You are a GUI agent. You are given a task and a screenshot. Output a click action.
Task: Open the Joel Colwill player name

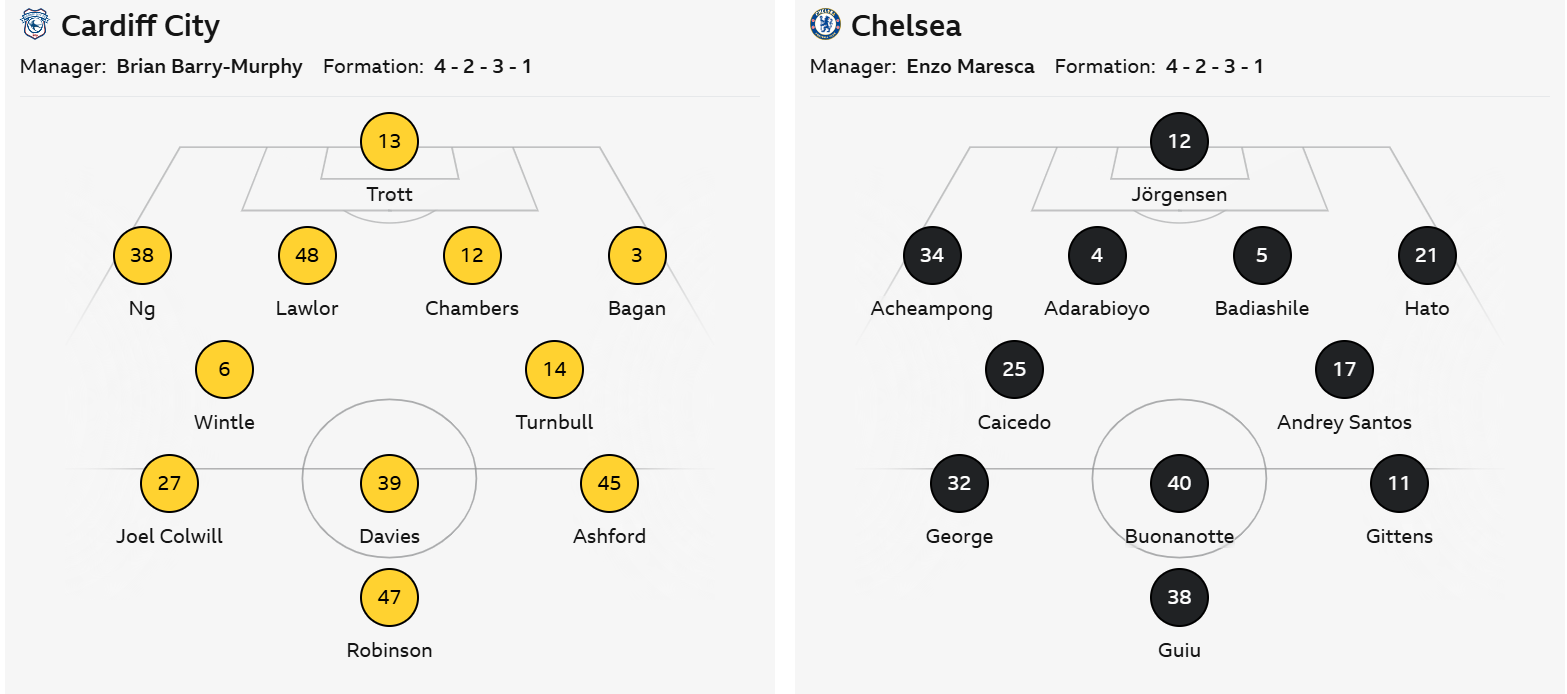coord(169,536)
